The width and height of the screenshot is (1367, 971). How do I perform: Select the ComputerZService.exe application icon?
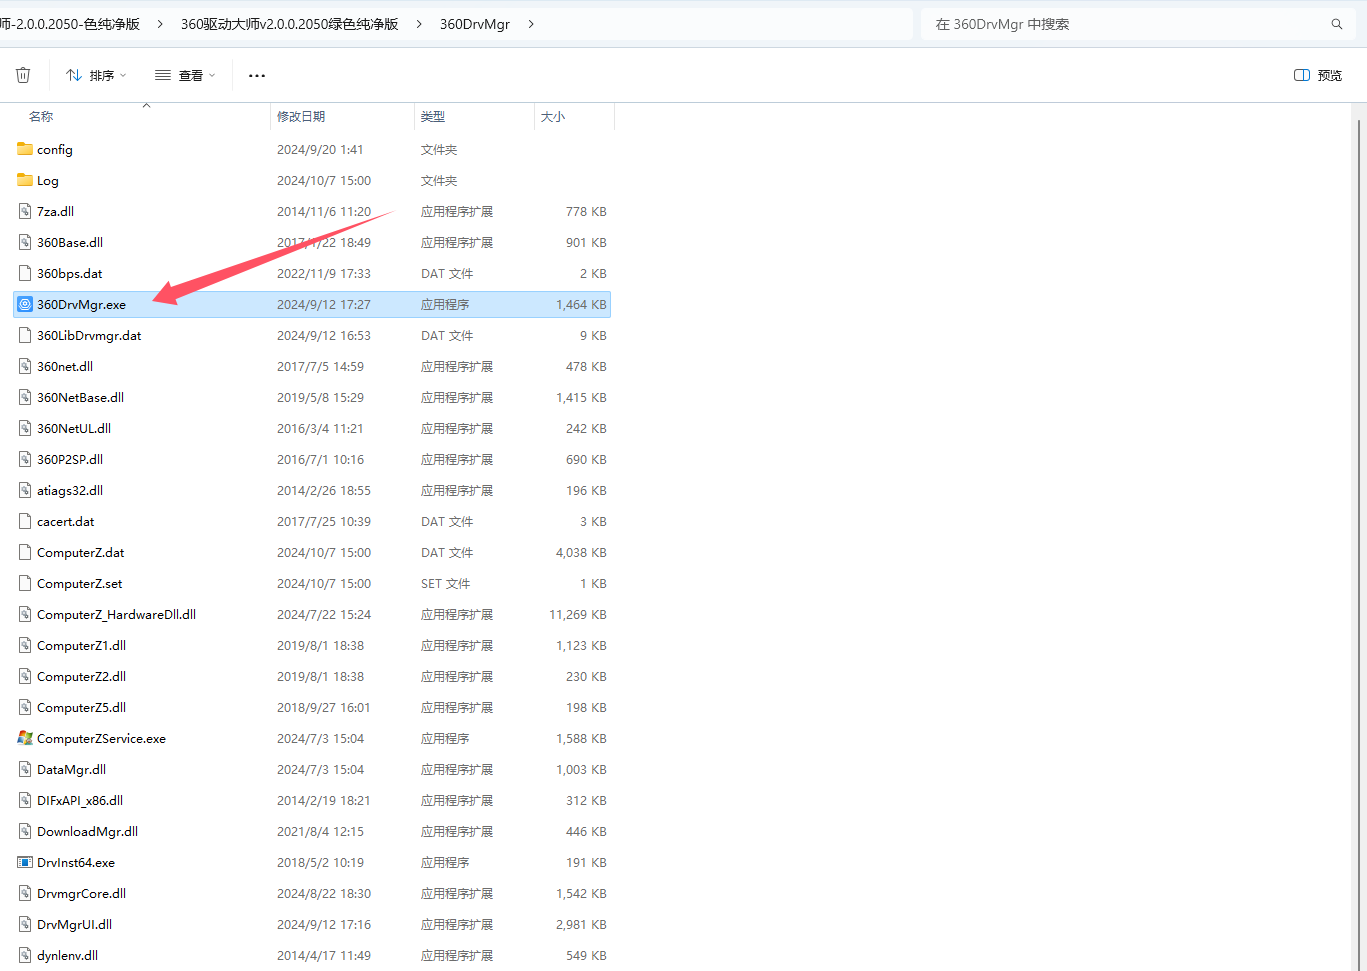point(25,738)
